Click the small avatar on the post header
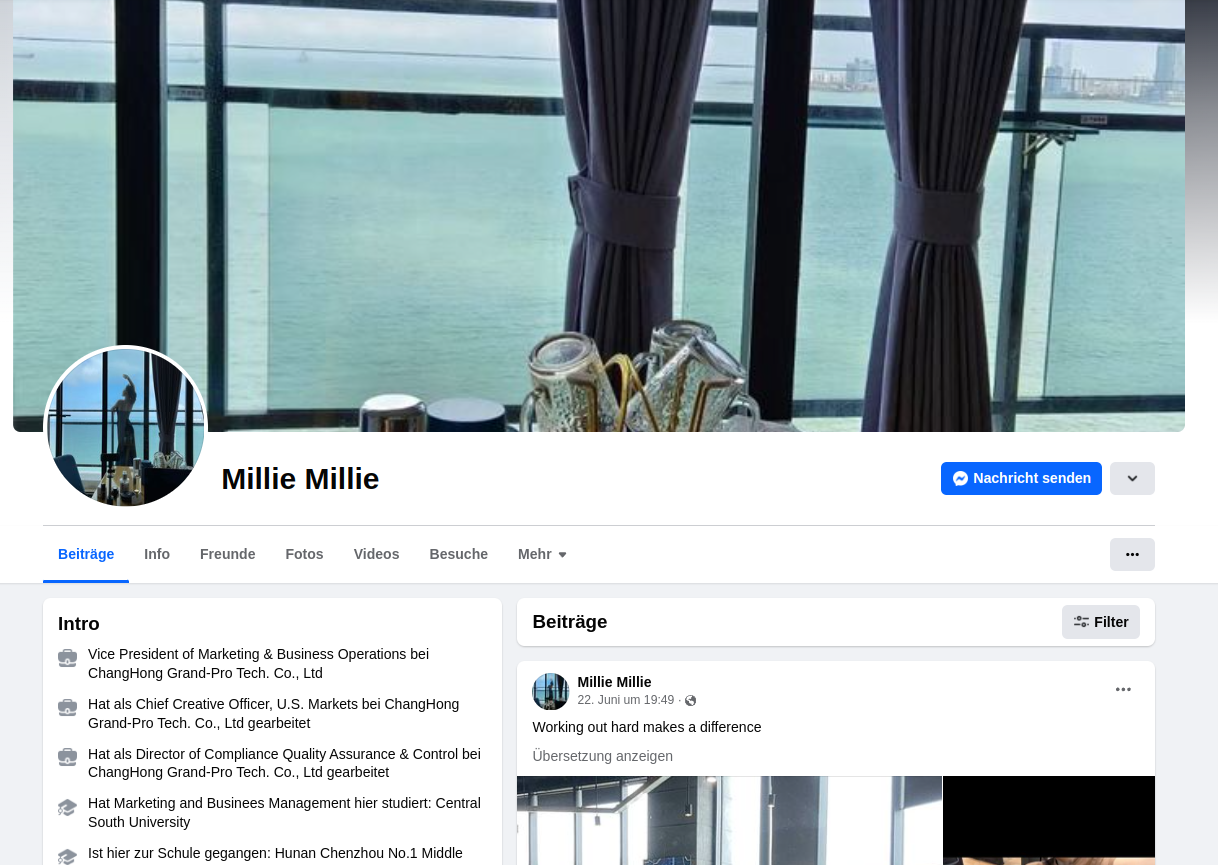 [x=551, y=691]
